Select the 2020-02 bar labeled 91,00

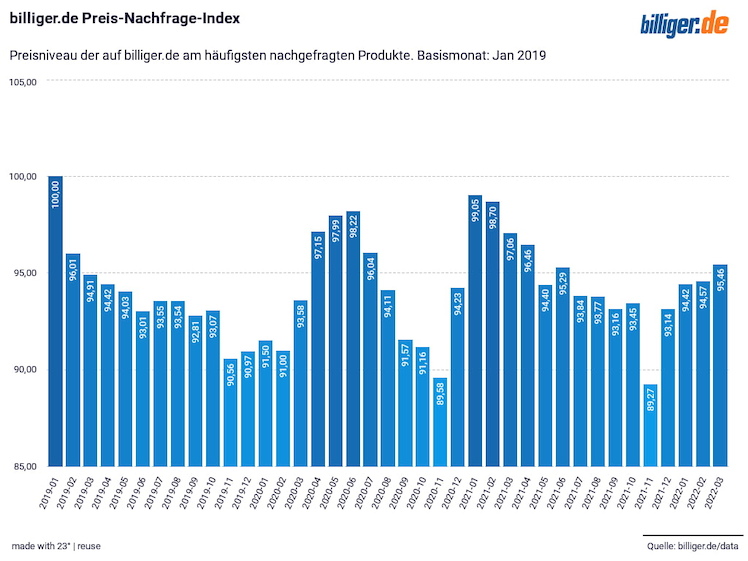coord(283,408)
